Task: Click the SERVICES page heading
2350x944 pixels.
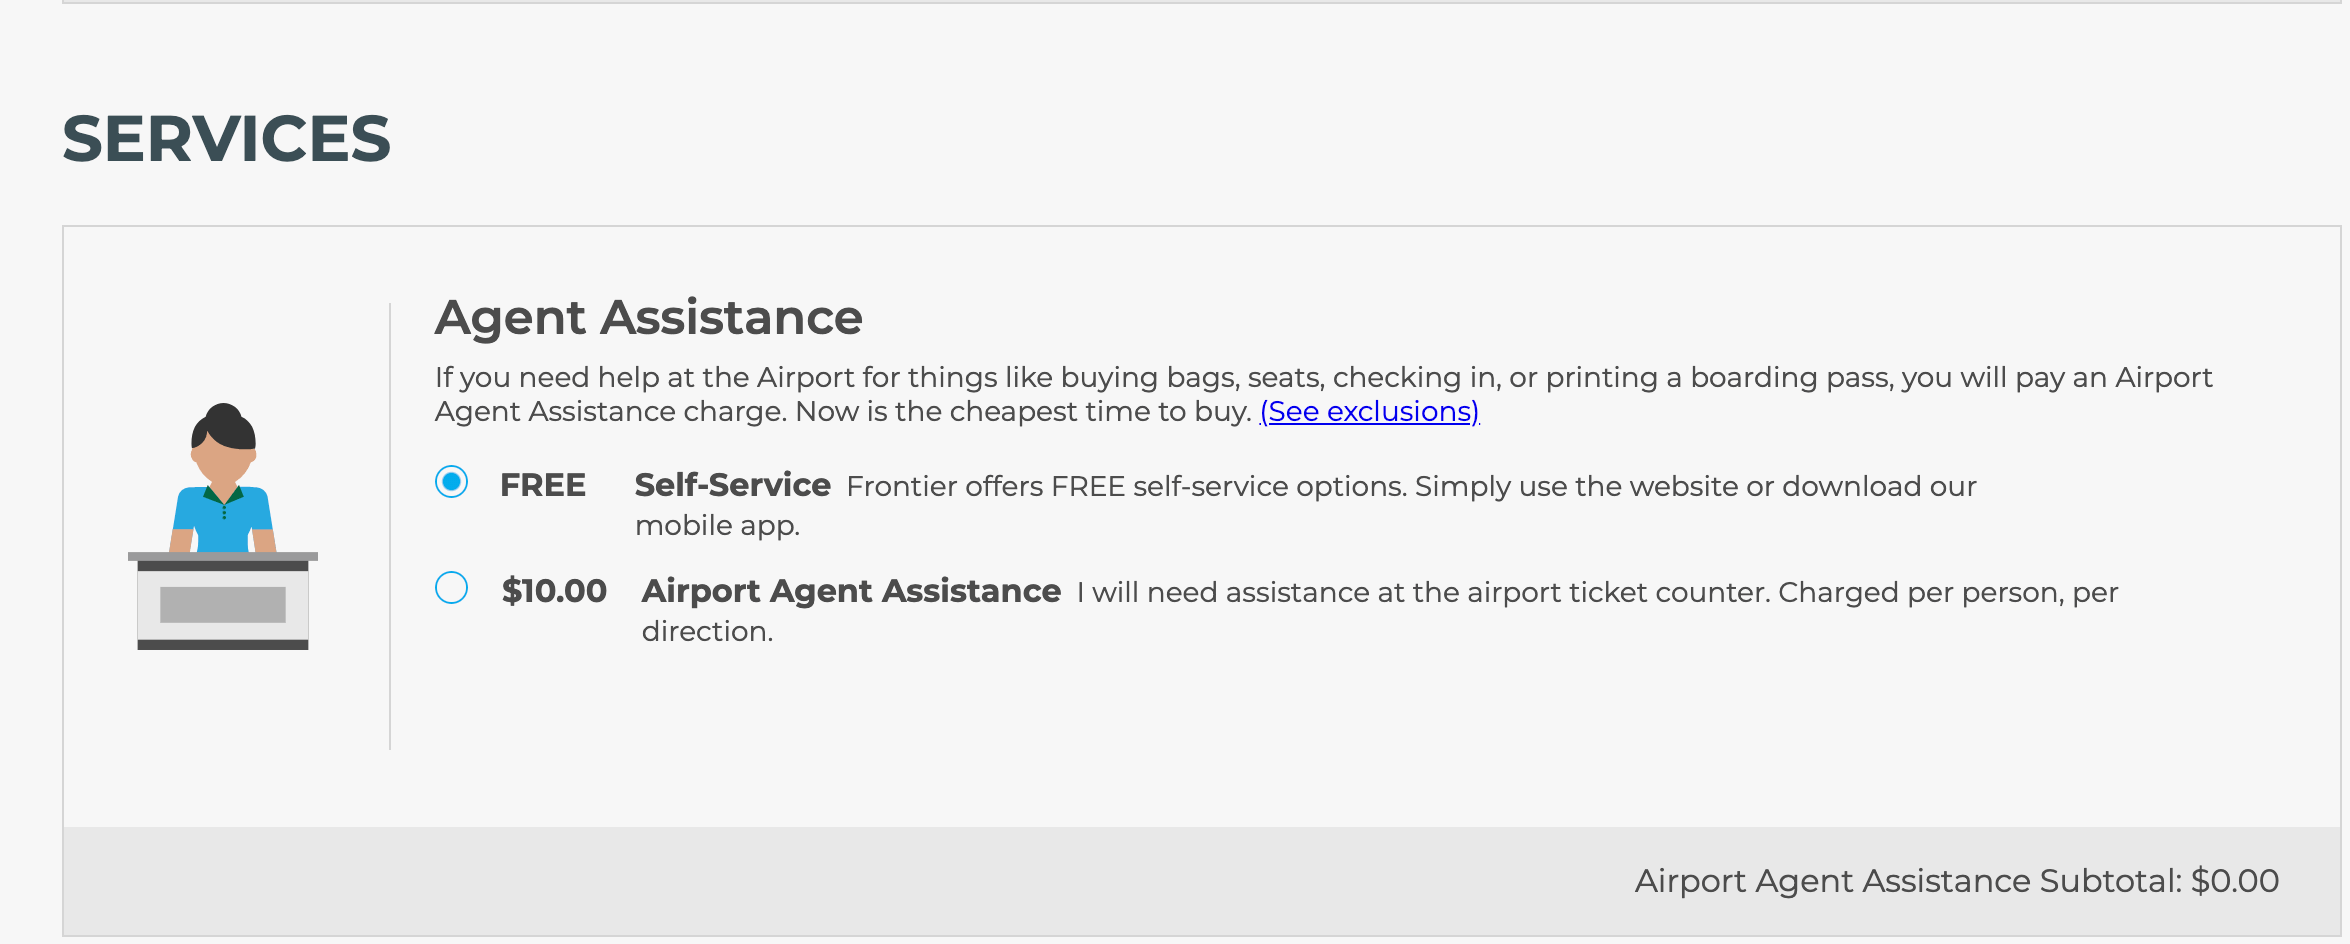Action: click(x=227, y=139)
